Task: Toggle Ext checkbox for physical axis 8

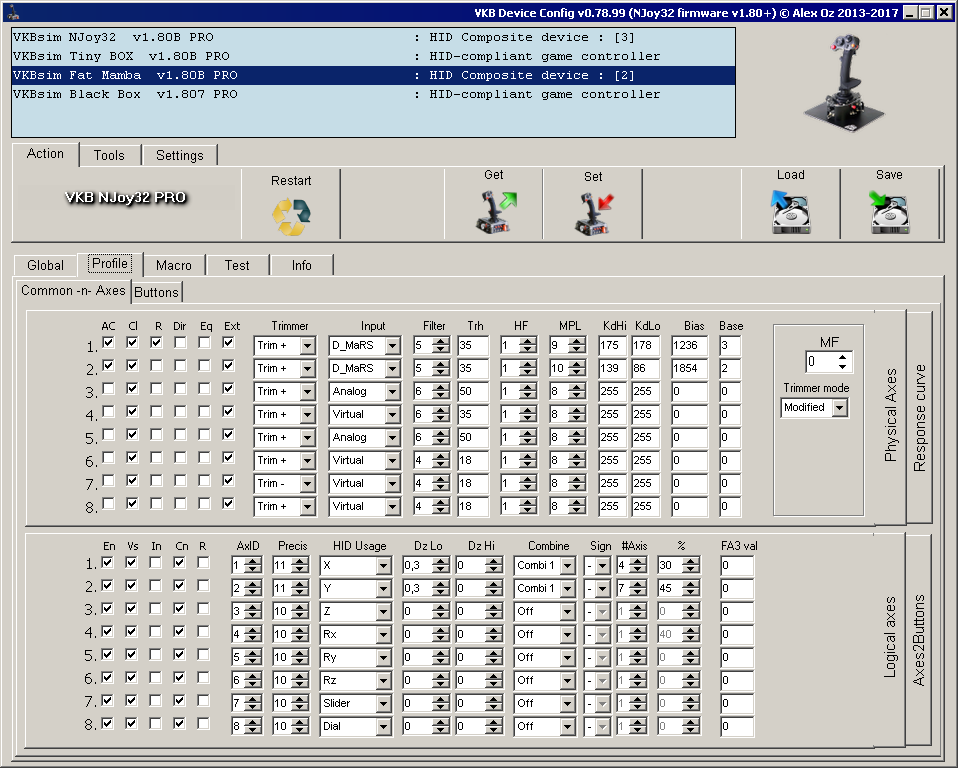Action: 229,503
